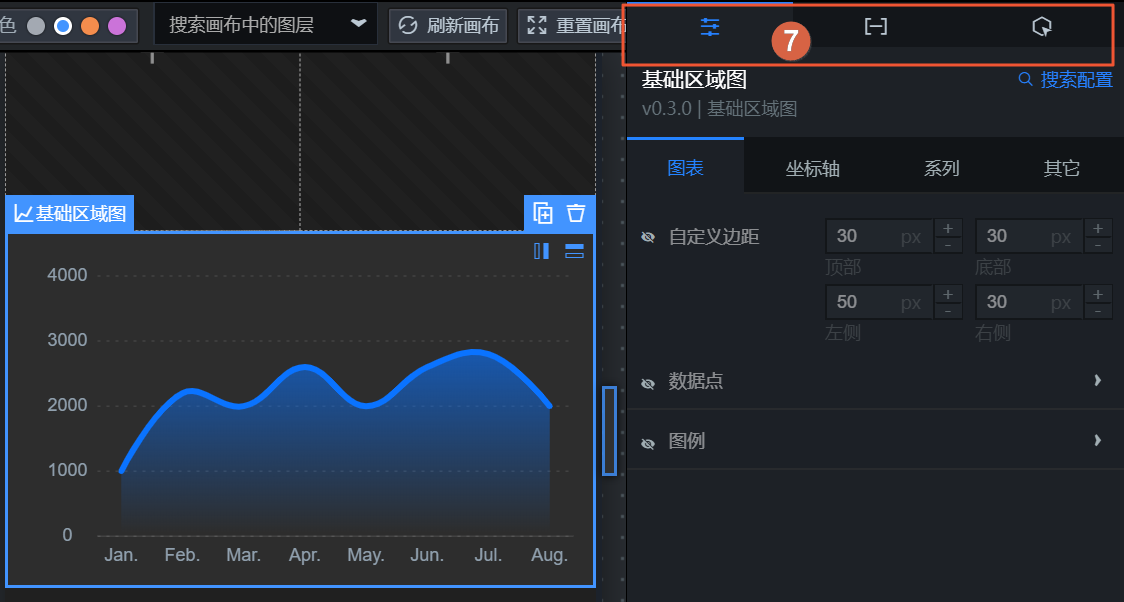Image resolution: width=1124 pixels, height=602 pixels.
Task: Click the trash icon to delete 基础区域图
Action: [576, 213]
